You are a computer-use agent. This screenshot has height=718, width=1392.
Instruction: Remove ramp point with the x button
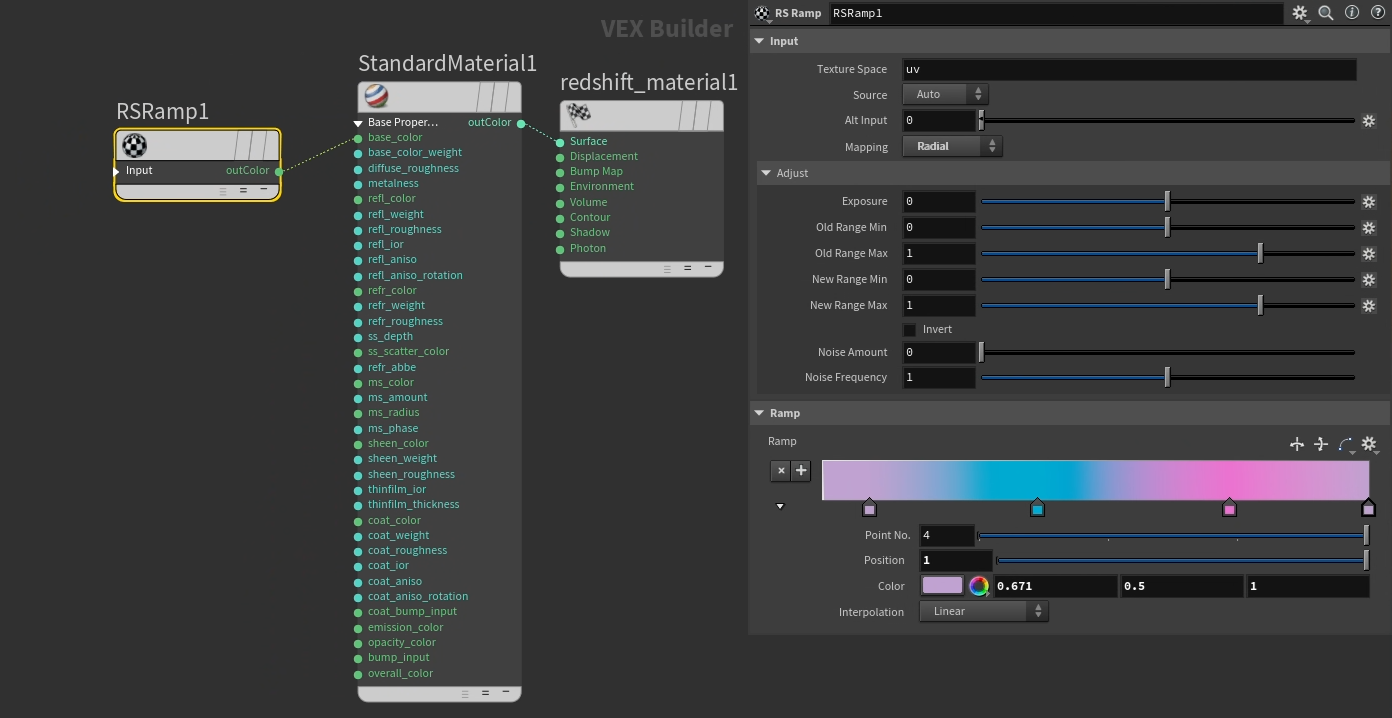(x=781, y=470)
